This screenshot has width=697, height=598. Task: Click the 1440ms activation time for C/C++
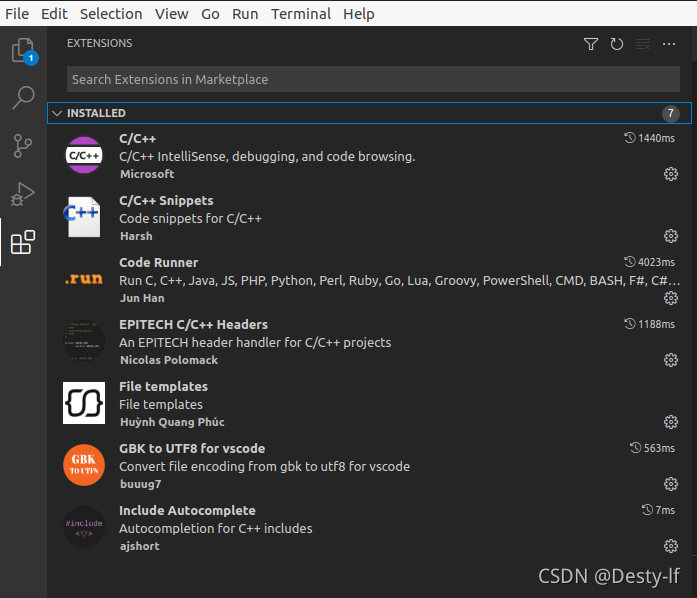tap(649, 138)
